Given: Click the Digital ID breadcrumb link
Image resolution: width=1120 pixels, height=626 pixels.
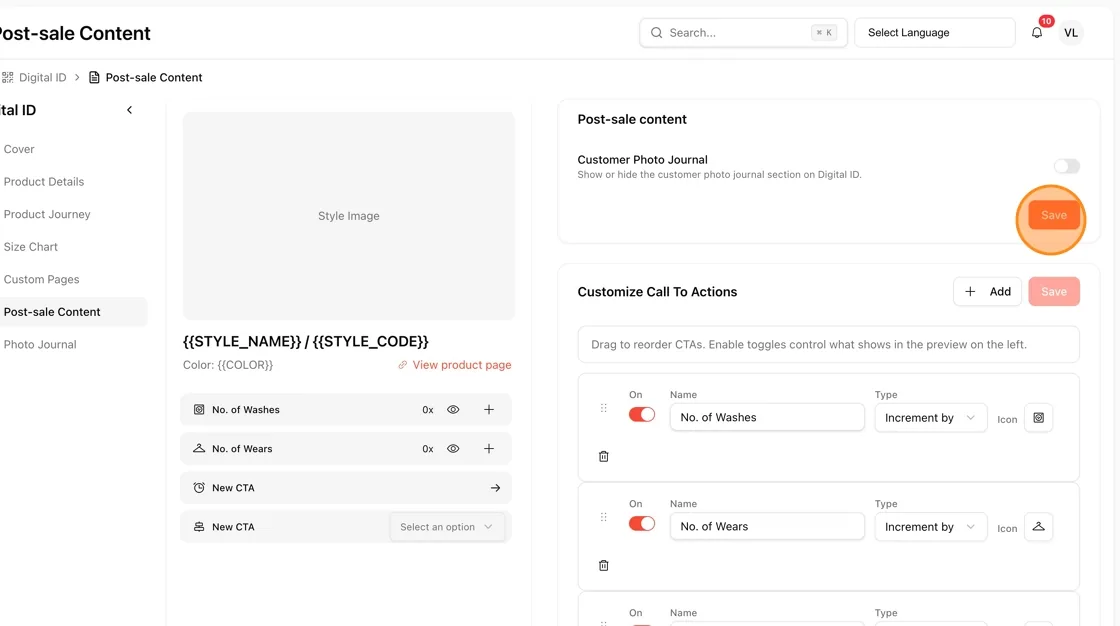Looking at the screenshot, I should pos(43,77).
